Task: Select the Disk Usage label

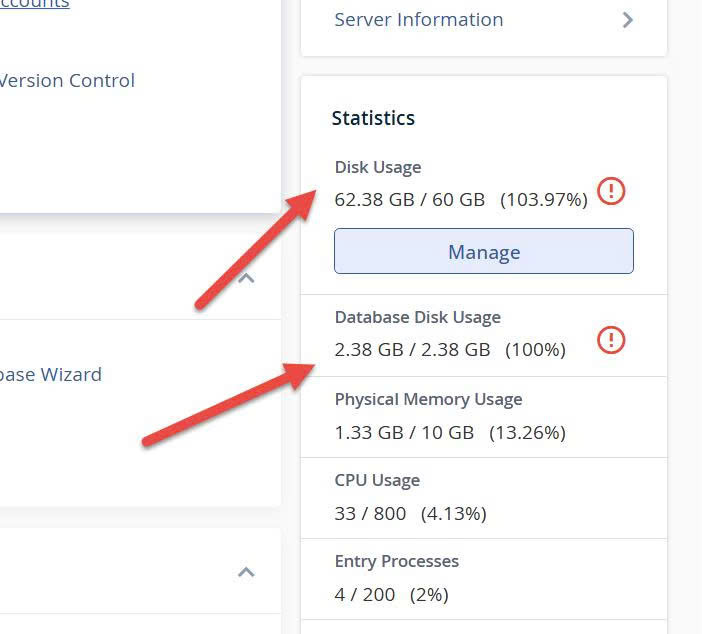Action: (378, 168)
